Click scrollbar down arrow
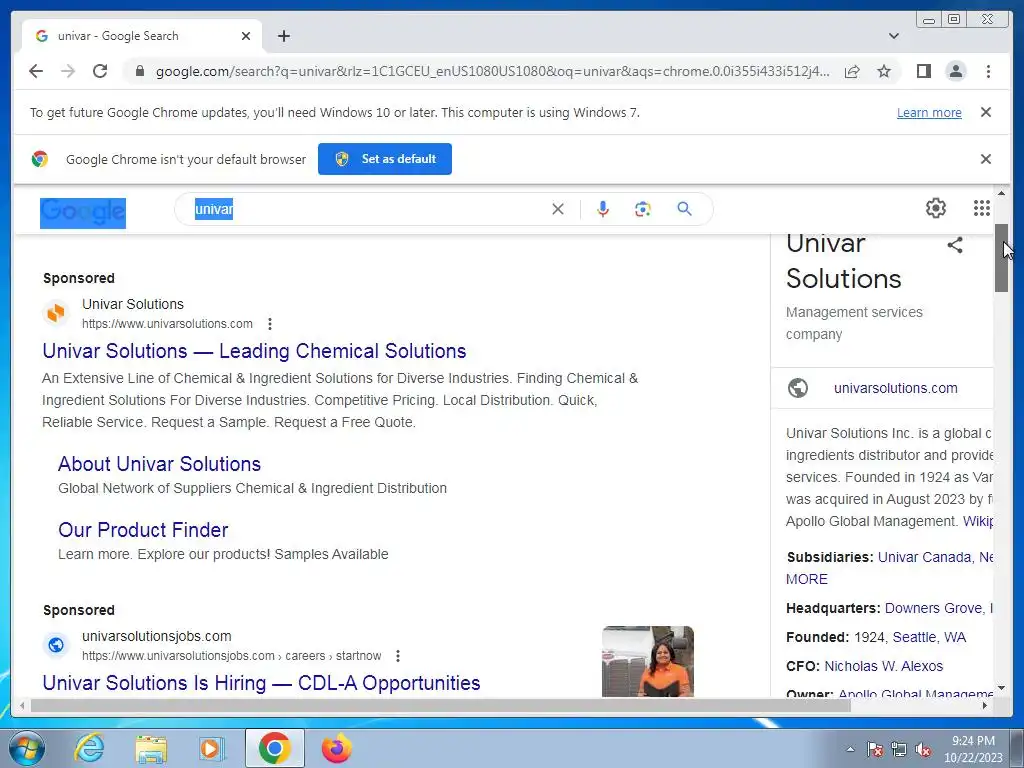This screenshot has width=1024, height=768. (x=1001, y=688)
